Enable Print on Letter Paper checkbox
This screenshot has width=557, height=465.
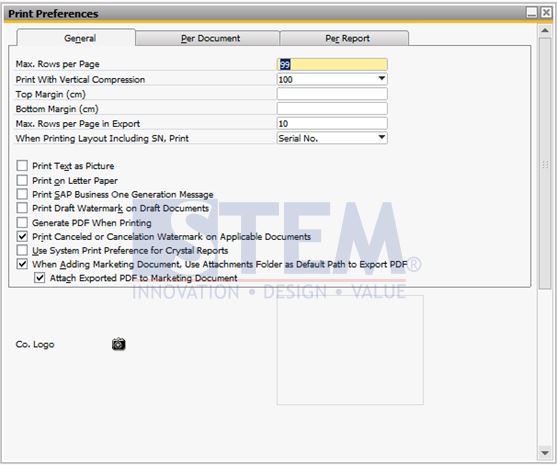pyautogui.click(x=22, y=180)
